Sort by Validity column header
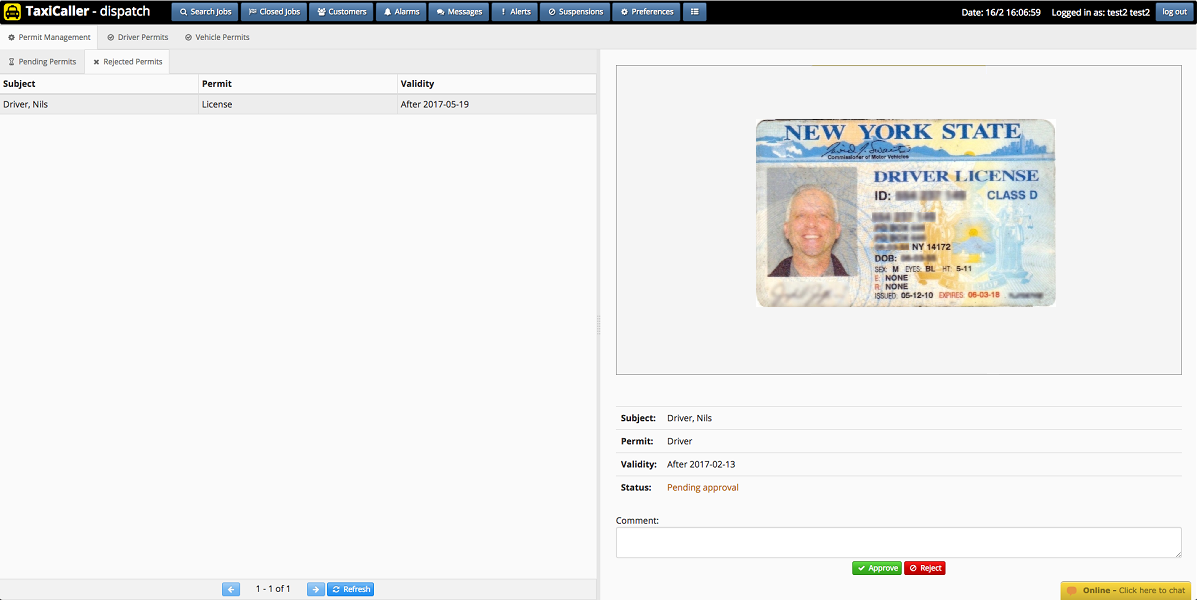Screen dimensions: 1197x600 [496, 84]
